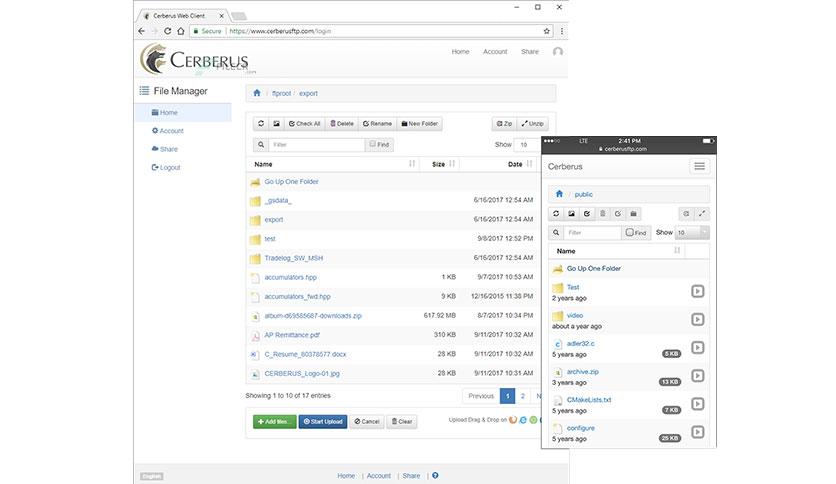Refresh the desktop file list

click(261, 124)
